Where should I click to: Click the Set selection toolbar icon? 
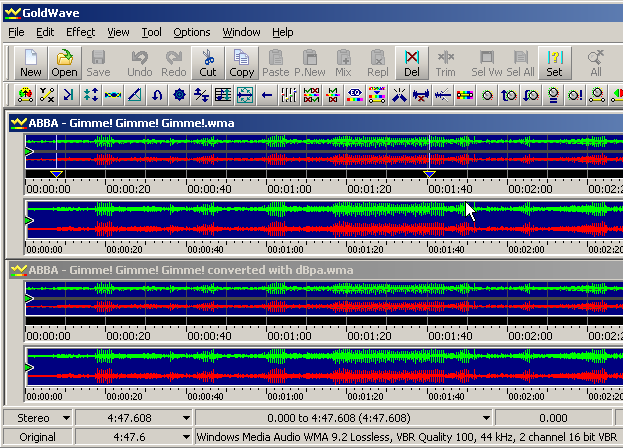pyautogui.click(x=553, y=63)
